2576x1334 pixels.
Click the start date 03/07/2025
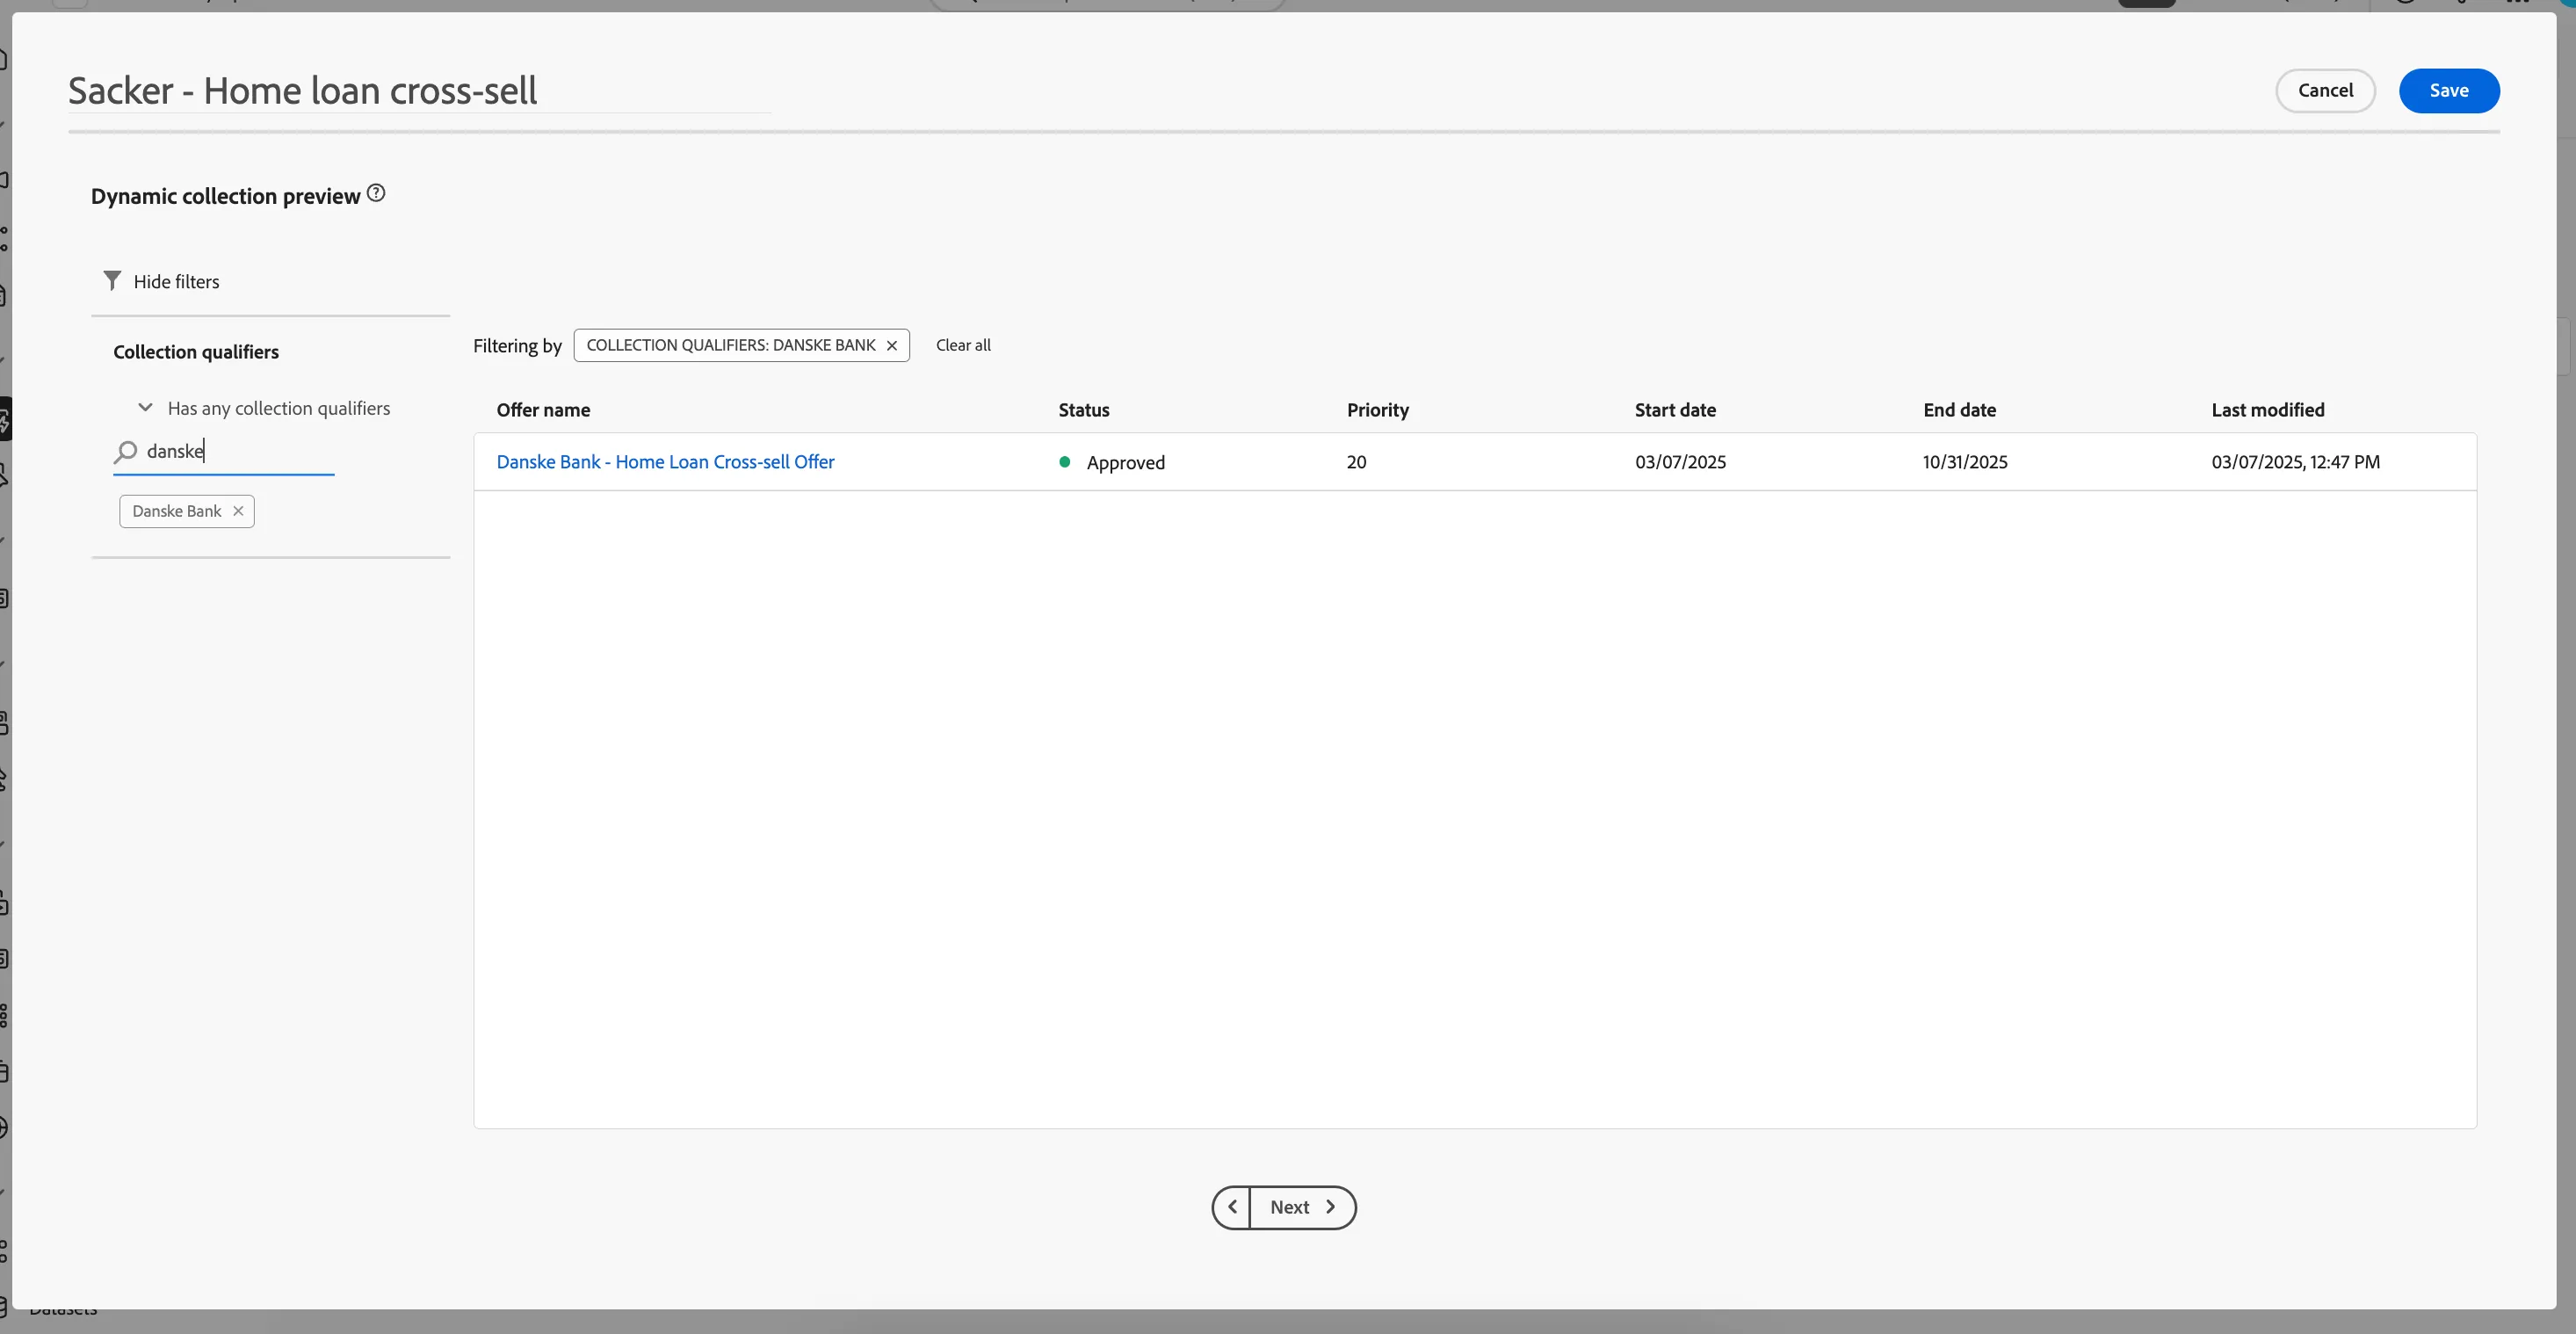click(x=1680, y=462)
